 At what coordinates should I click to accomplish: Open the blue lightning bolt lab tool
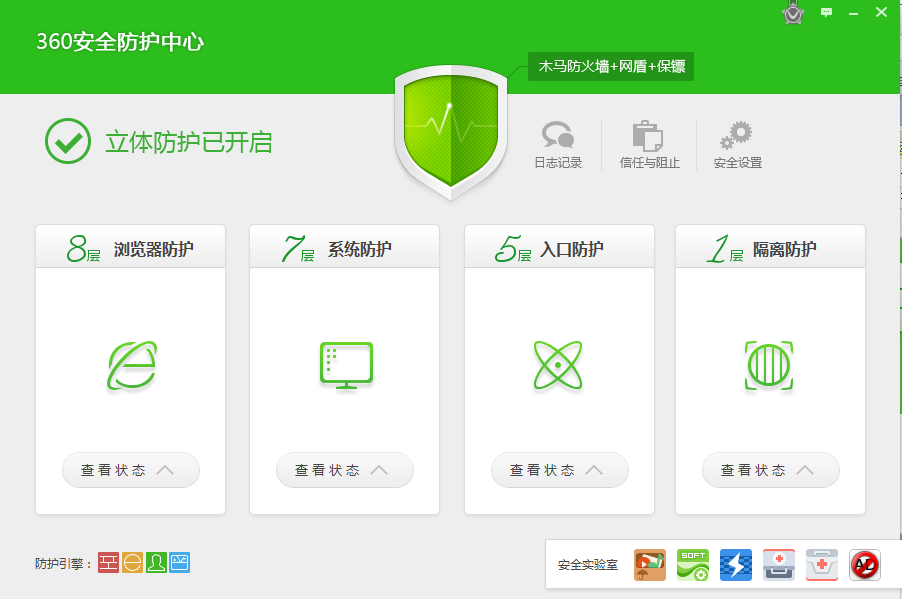click(x=736, y=564)
